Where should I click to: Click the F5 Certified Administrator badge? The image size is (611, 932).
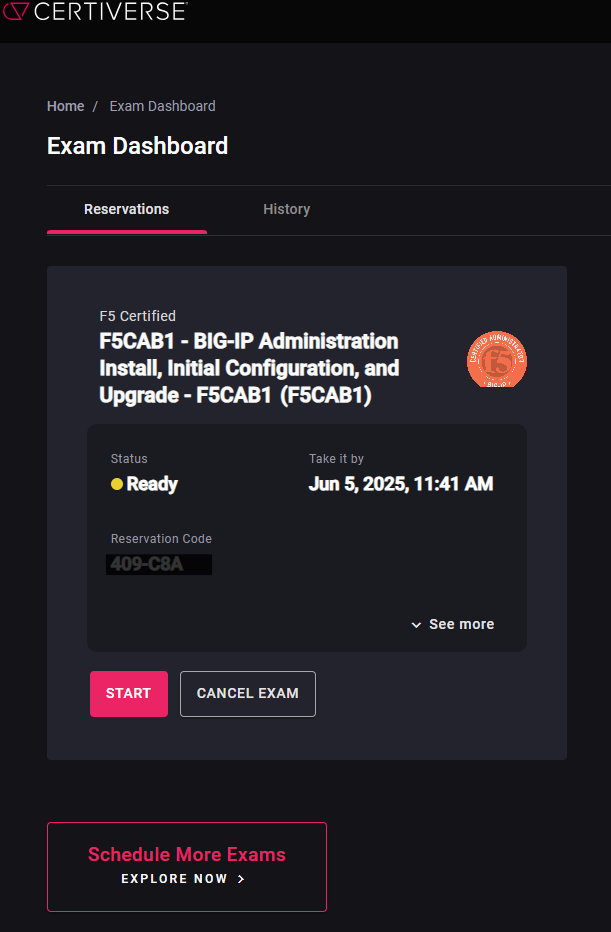pos(497,360)
